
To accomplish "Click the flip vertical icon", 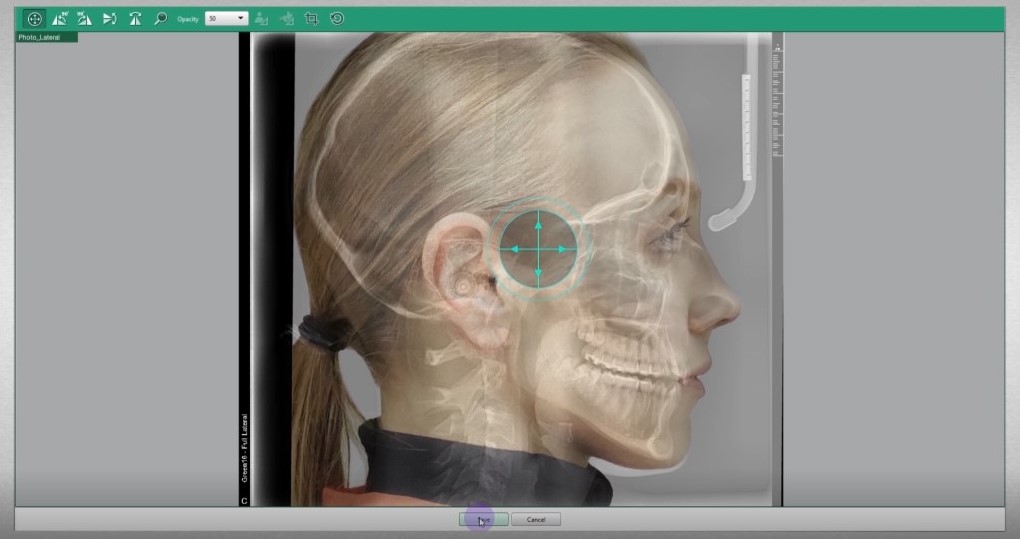I will [135, 19].
